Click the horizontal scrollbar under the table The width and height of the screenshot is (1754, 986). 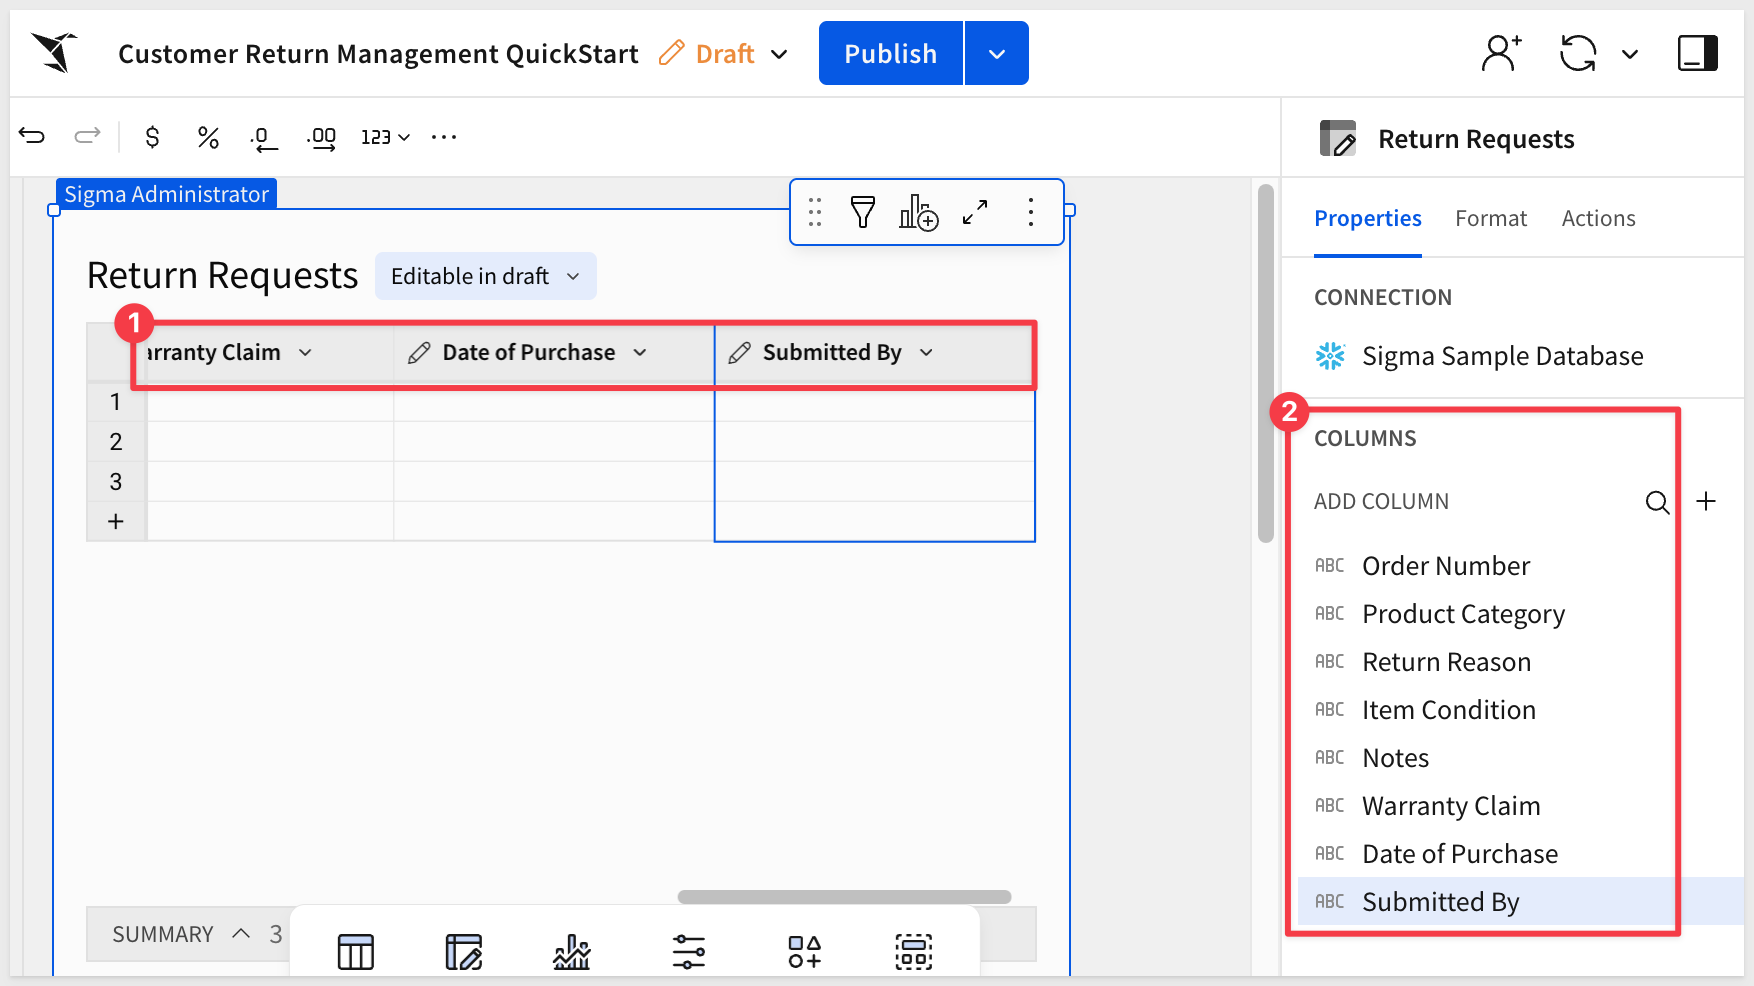coord(844,897)
